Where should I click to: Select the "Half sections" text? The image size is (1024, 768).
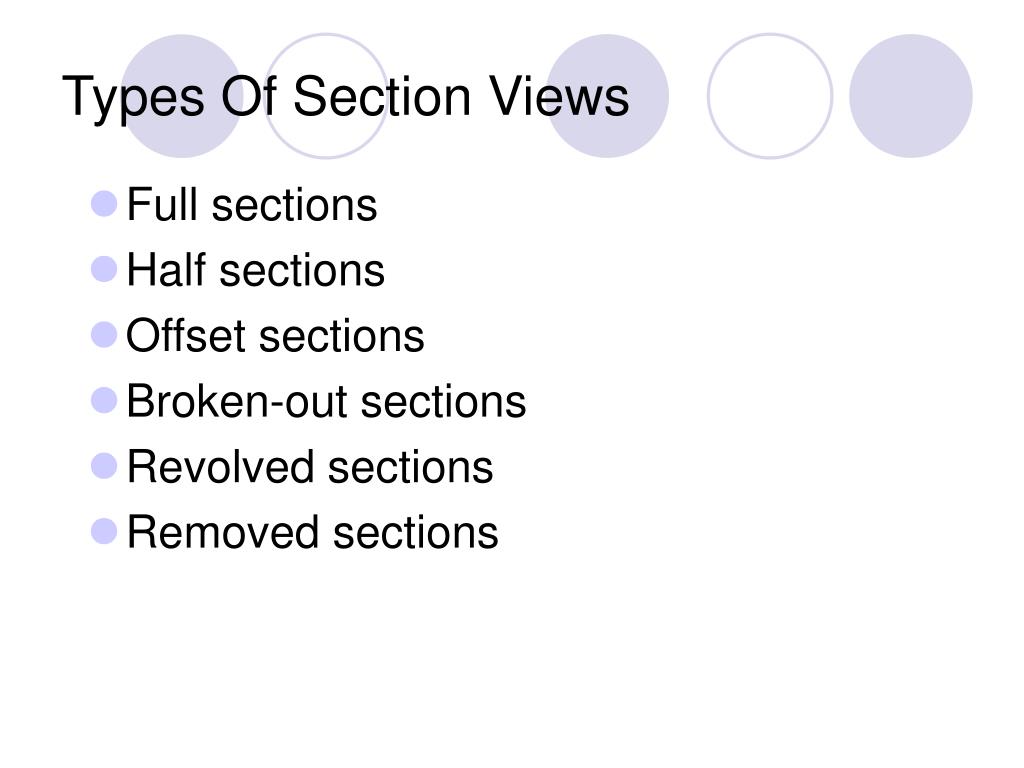[256, 270]
